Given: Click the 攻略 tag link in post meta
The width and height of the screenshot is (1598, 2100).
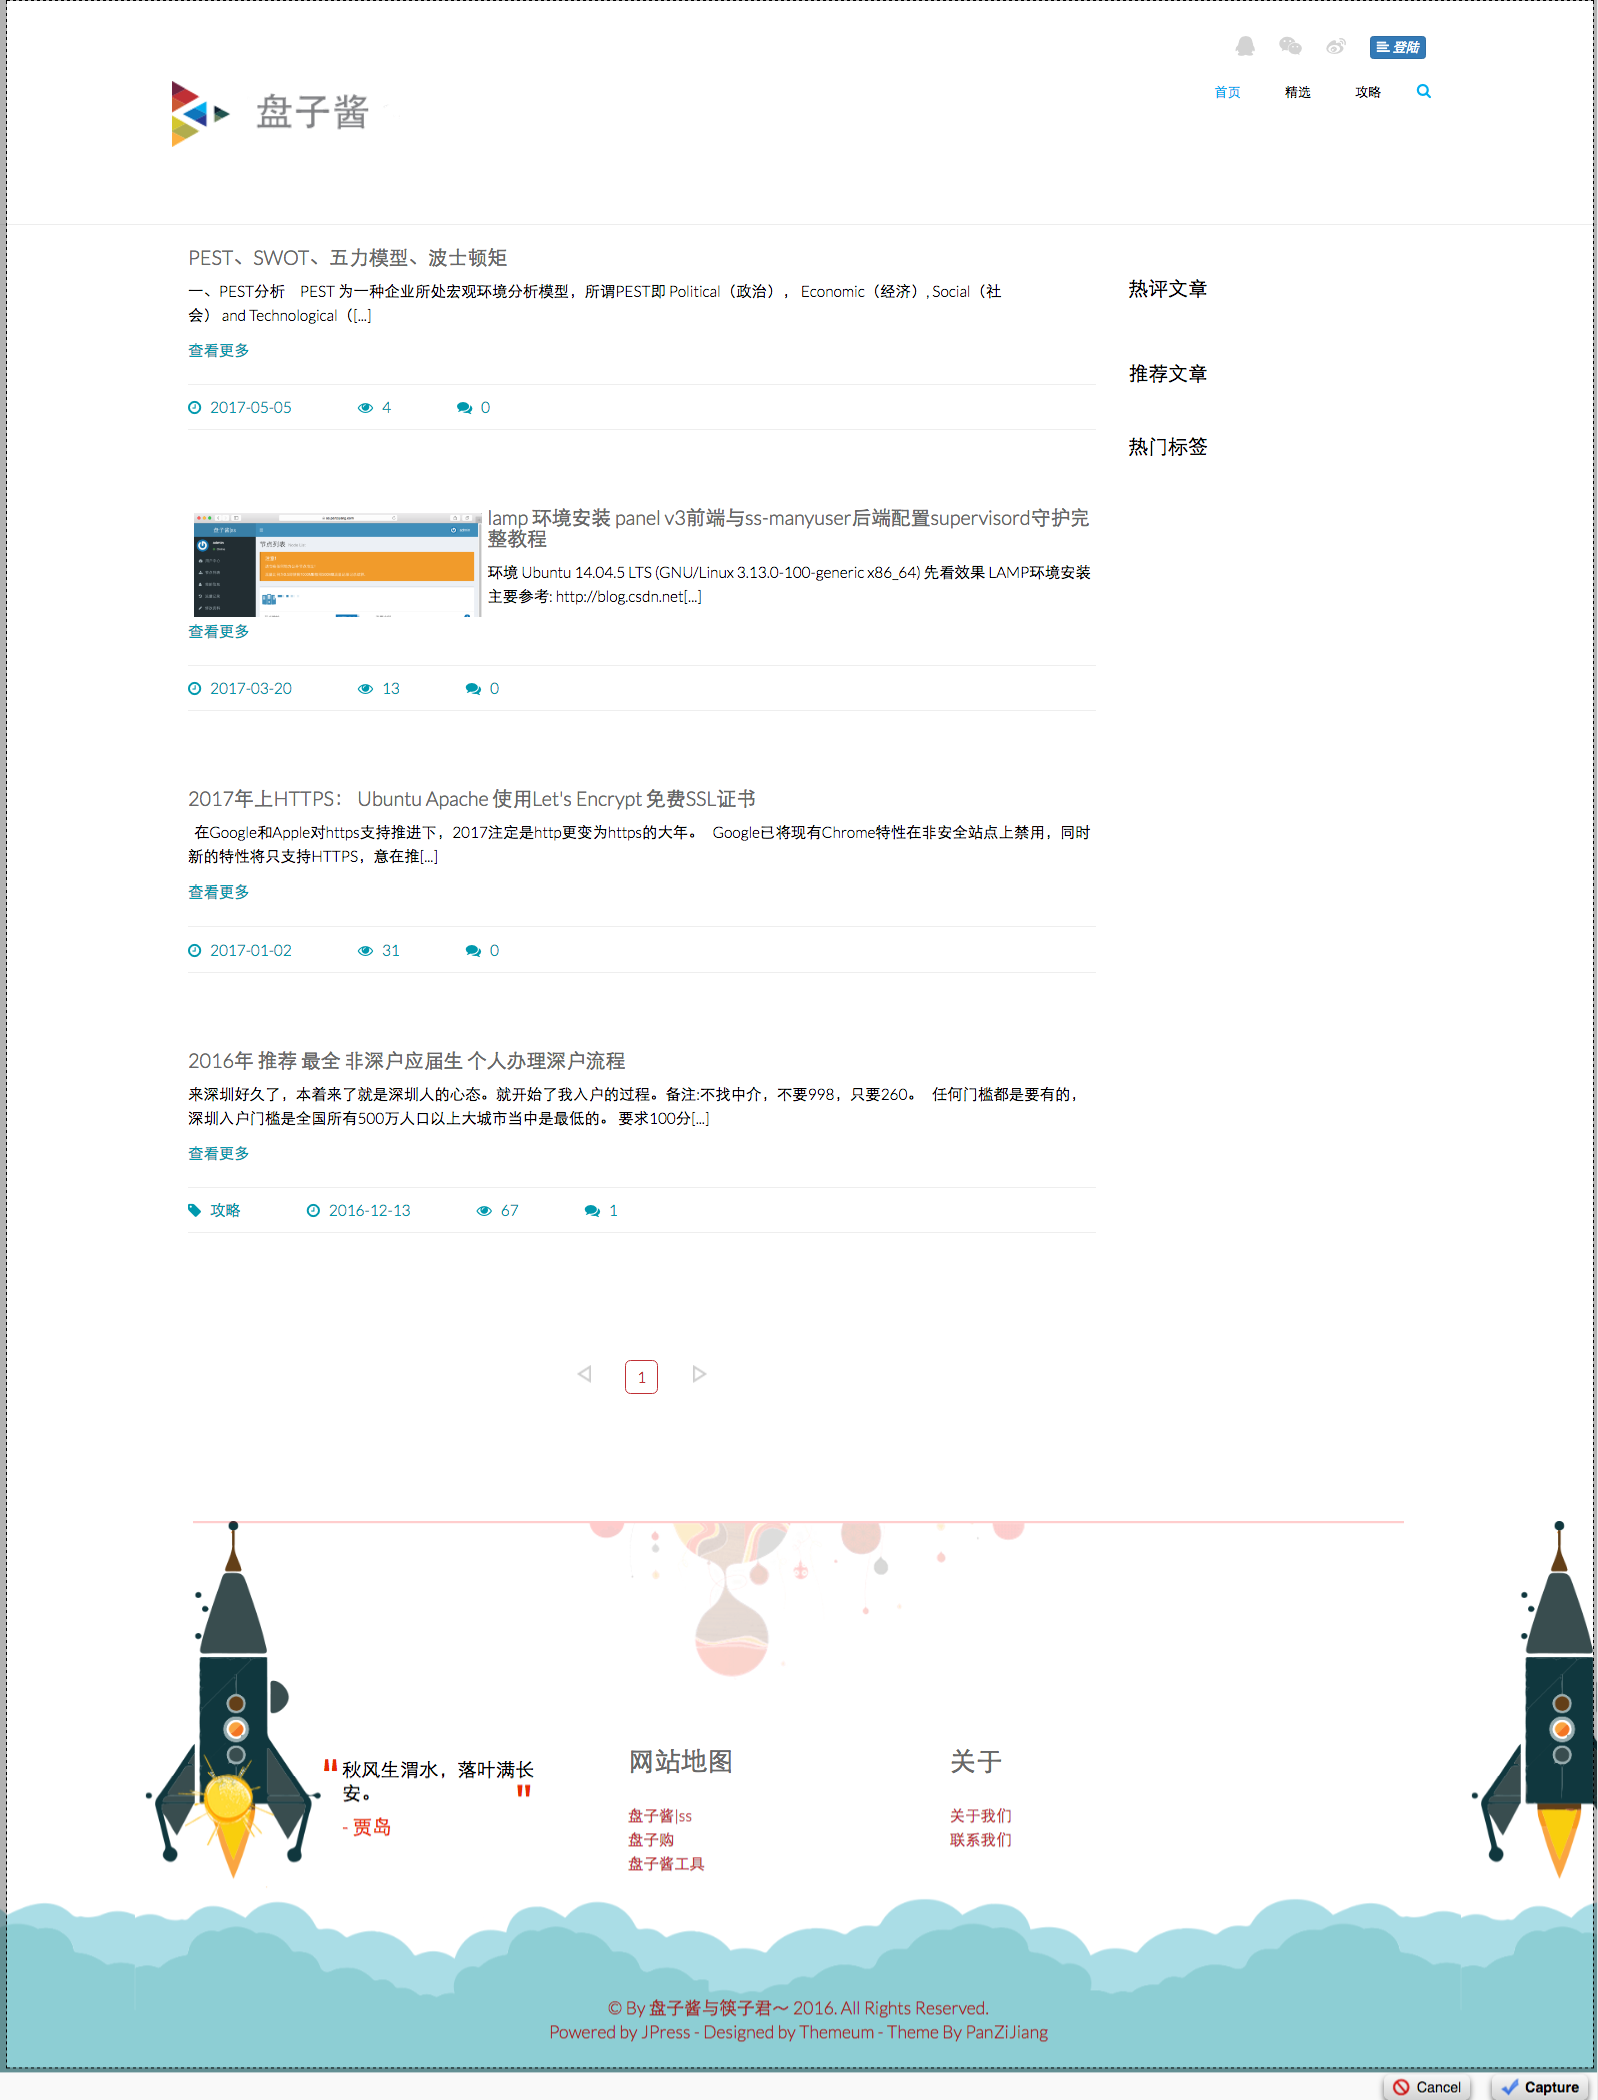Looking at the screenshot, I should click(x=225, y=1210).
